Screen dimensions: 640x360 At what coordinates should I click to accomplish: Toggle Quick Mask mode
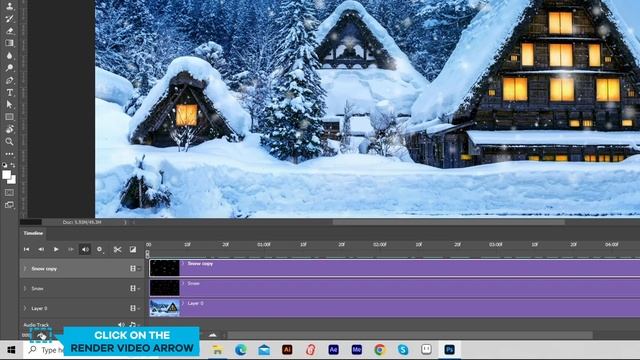tap(9, 193)
